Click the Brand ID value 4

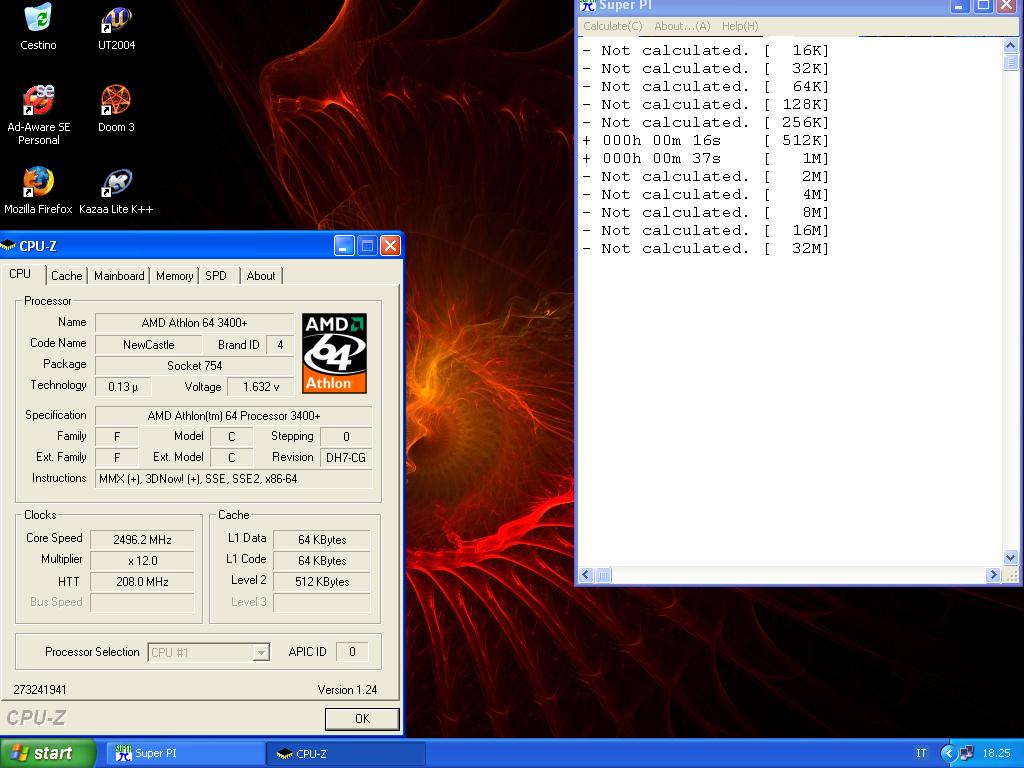[x=280, y=345]
